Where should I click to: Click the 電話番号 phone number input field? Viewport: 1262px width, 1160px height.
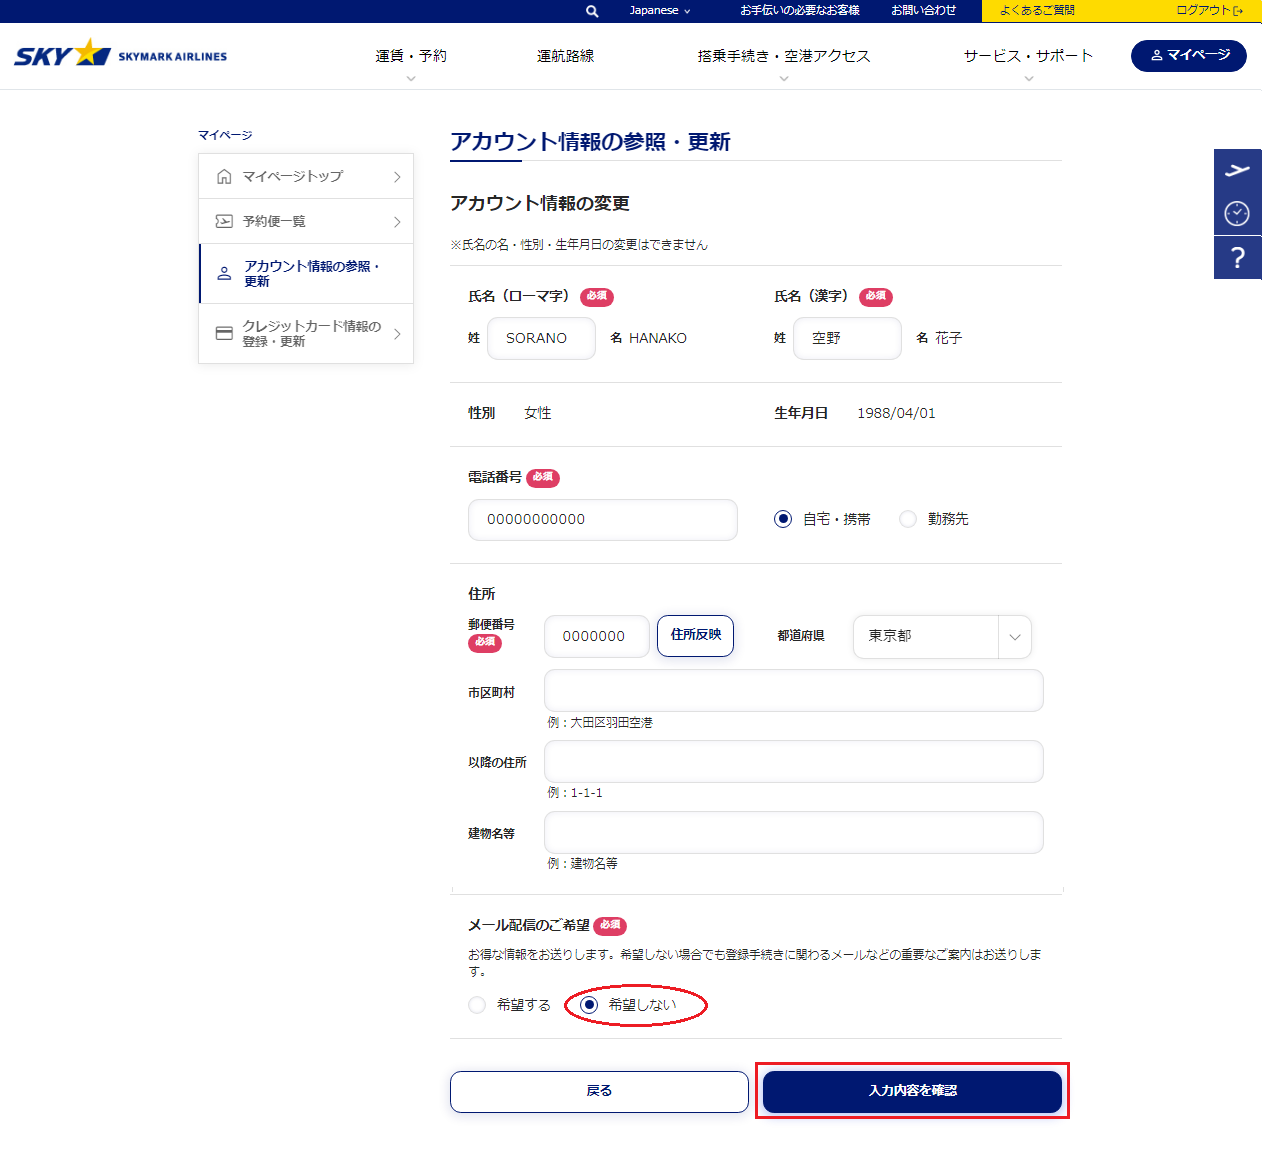pos(602,520)
